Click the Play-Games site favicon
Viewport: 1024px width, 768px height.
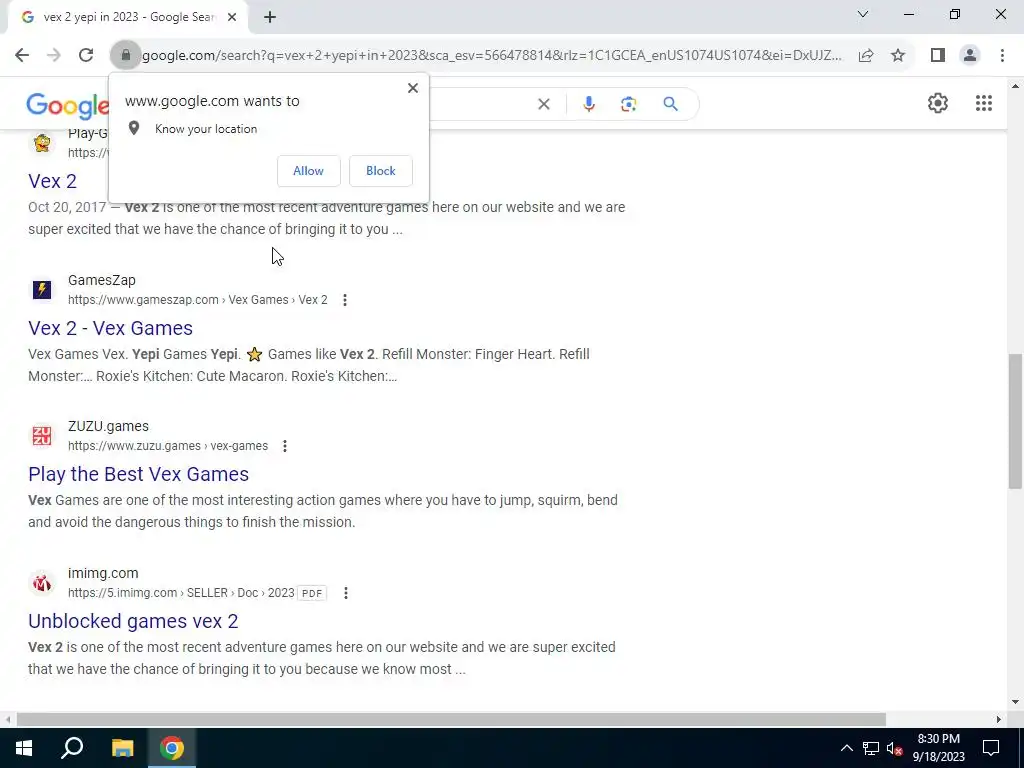pos(42,142)
